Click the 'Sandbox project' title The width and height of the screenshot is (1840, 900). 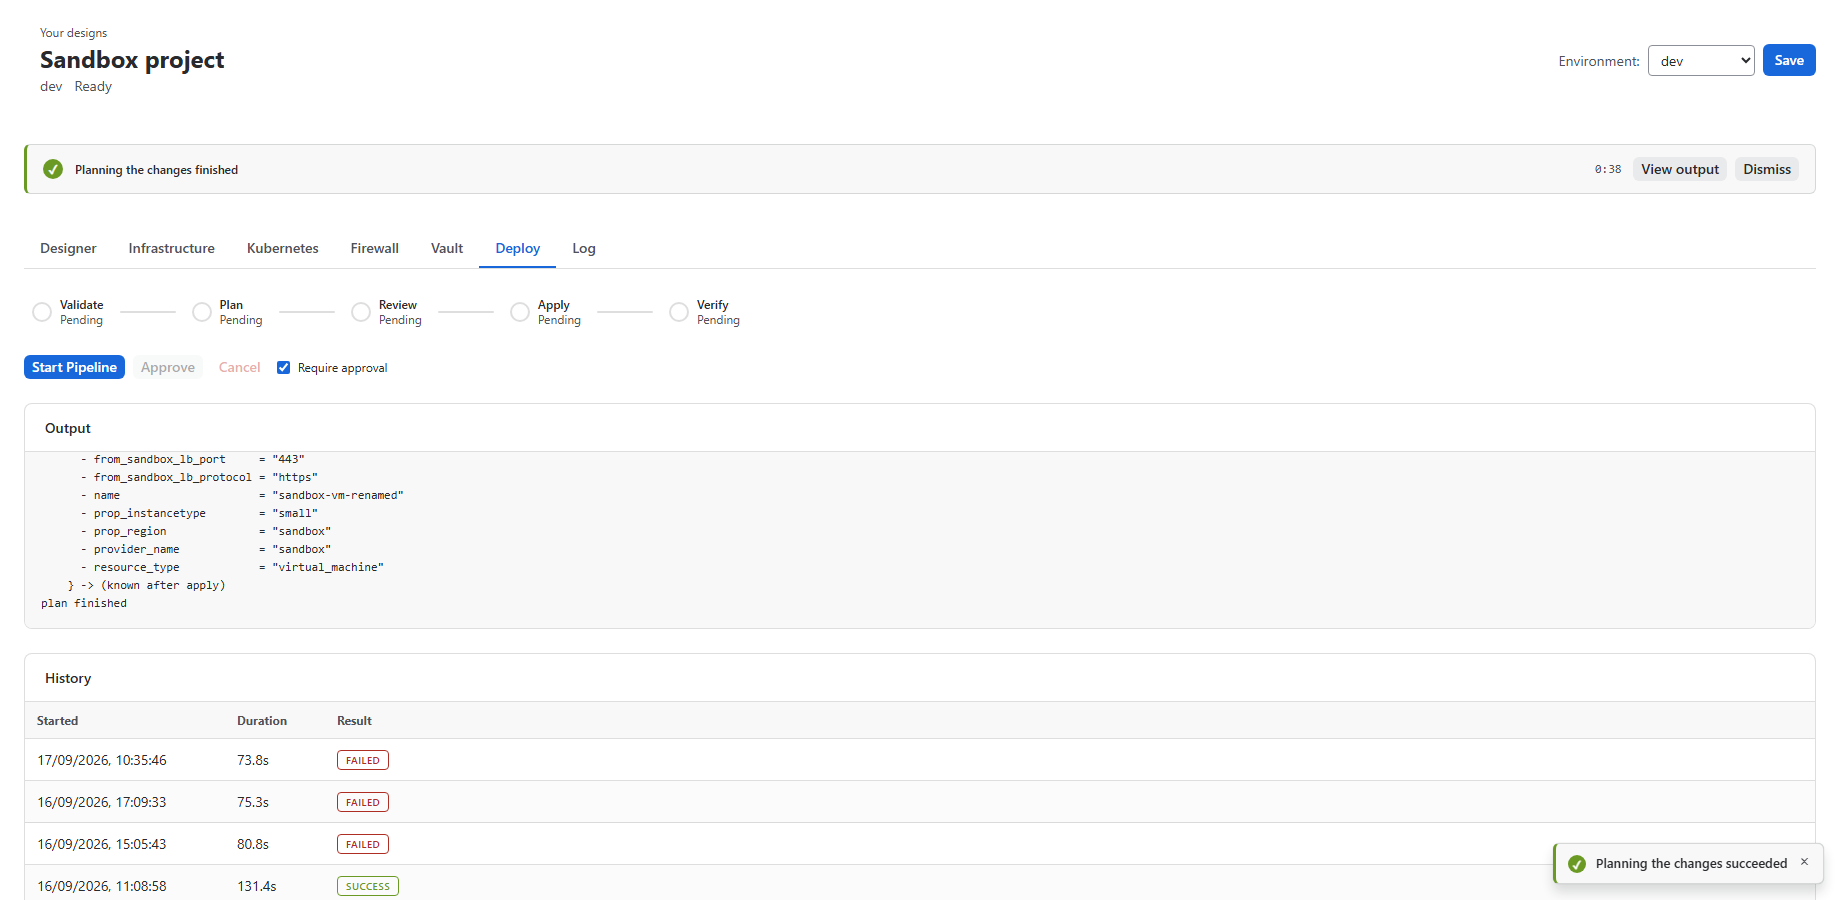pyautogui.click(x=132, y=60)
